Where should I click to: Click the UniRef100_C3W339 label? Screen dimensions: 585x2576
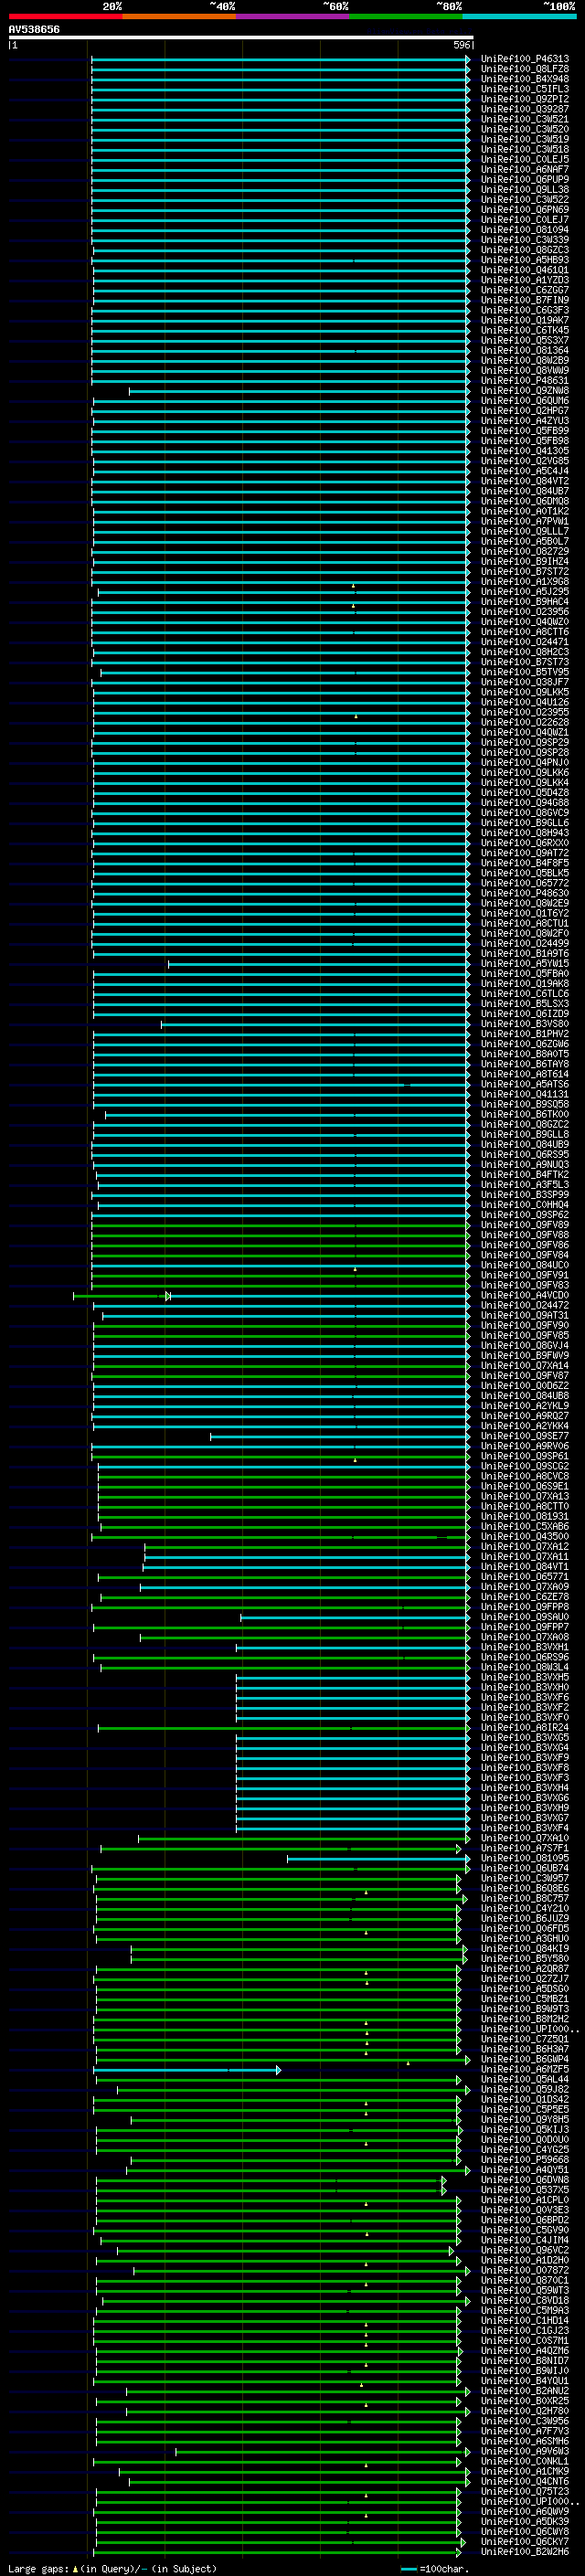[525, 240]
